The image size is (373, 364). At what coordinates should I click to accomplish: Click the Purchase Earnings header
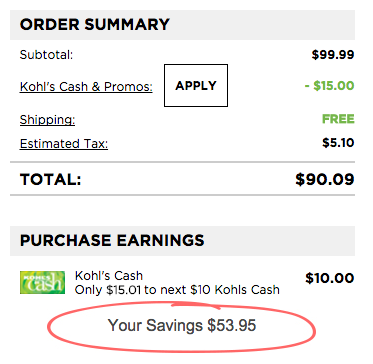point(182,241)
